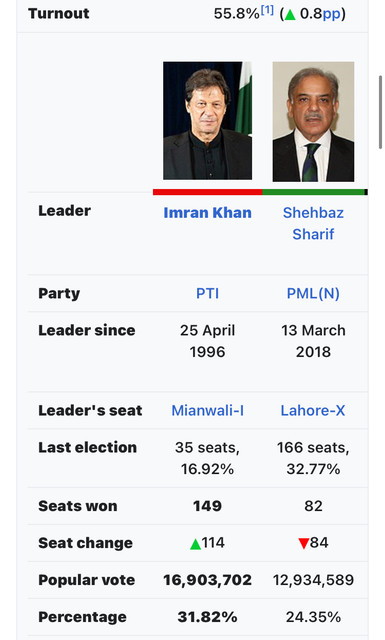Click the 25 April 1996 date
The height and width of the screenshot is (640, 385).
[x=207, y=341]
